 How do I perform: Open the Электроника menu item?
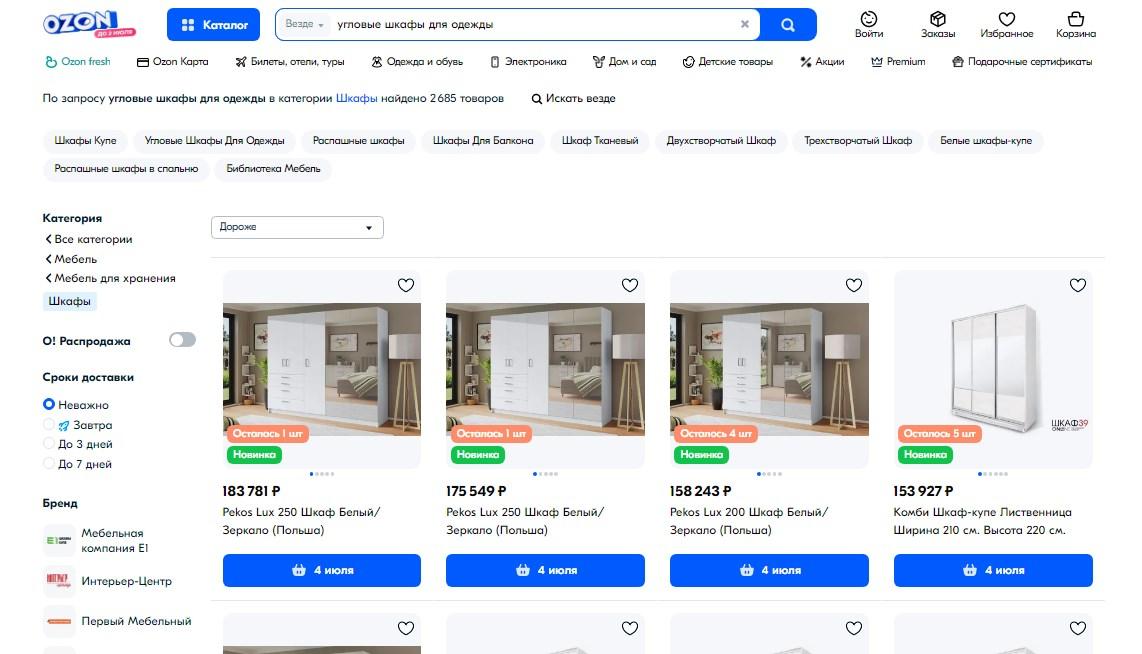[x=528, y=62]
